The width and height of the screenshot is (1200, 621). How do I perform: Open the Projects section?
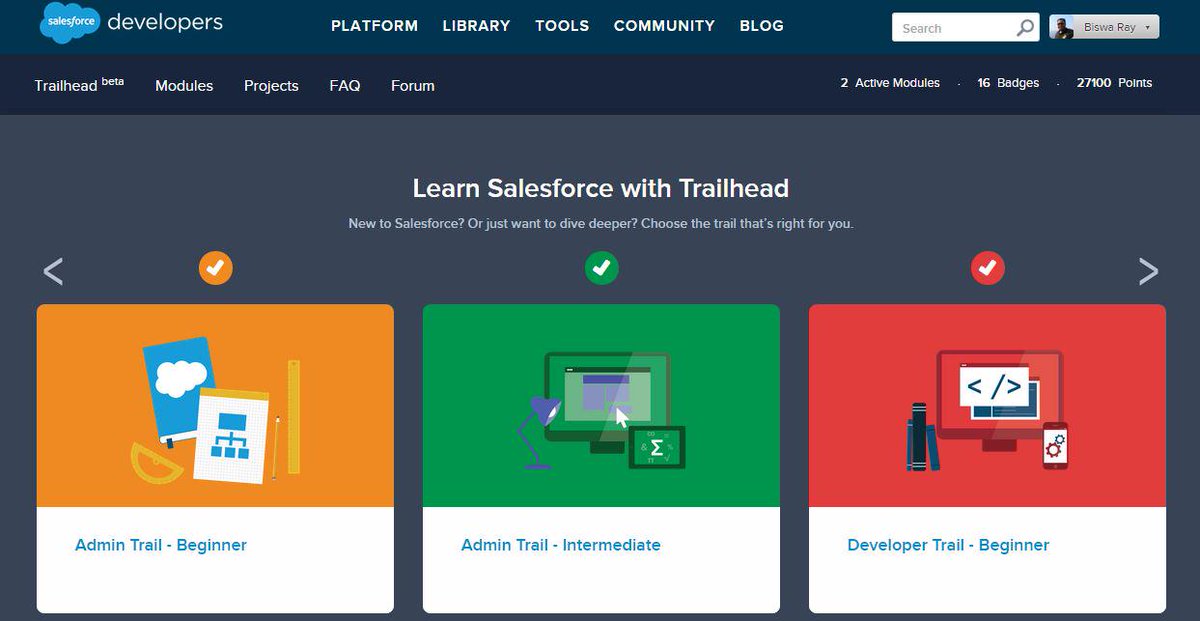pos(271,86)
